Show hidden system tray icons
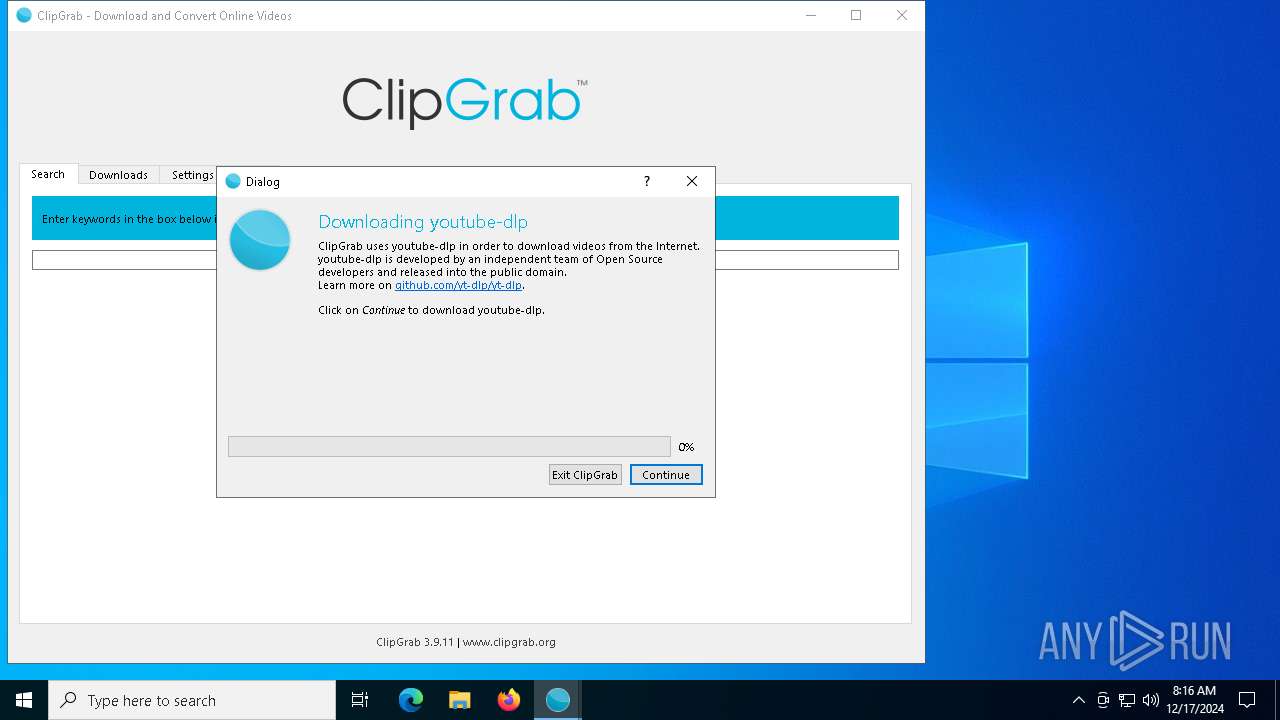Viewport: 1280px width, 720px height. [x=1078, y=700]
